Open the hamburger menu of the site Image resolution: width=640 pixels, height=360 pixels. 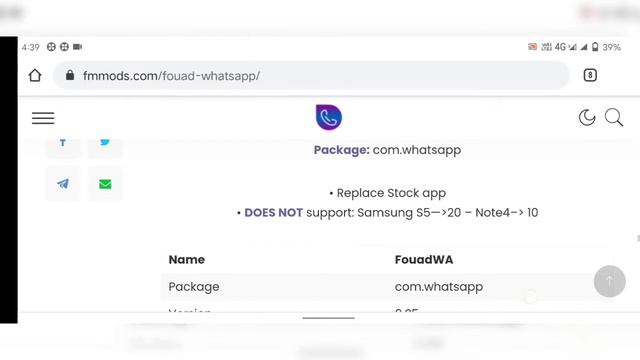point(43,118)
